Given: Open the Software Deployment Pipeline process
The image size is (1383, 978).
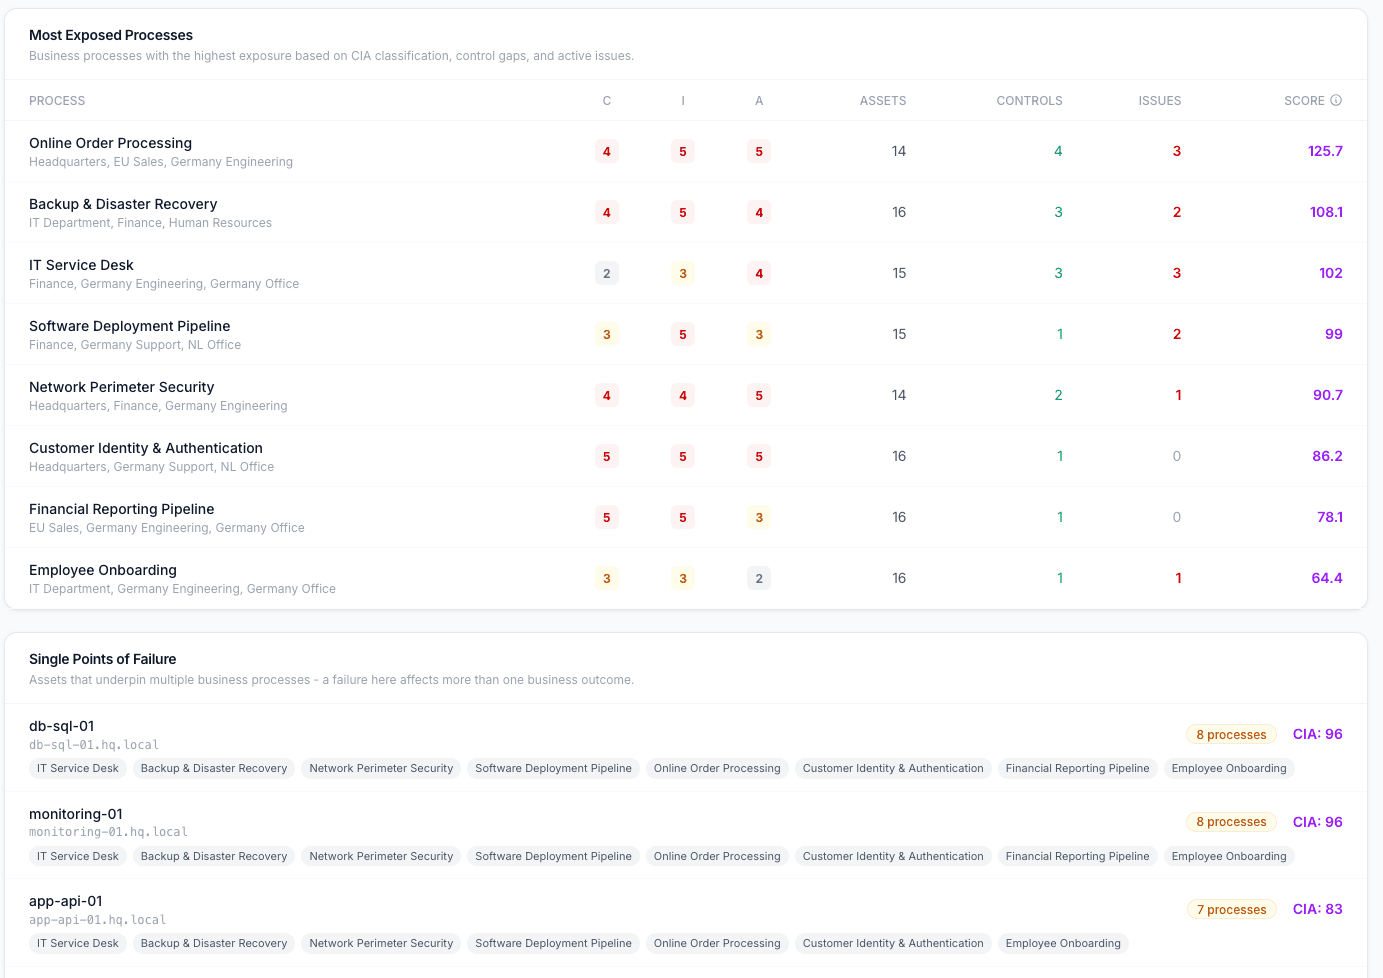Looking at the screenshot, I should click(x=129, y=326).
